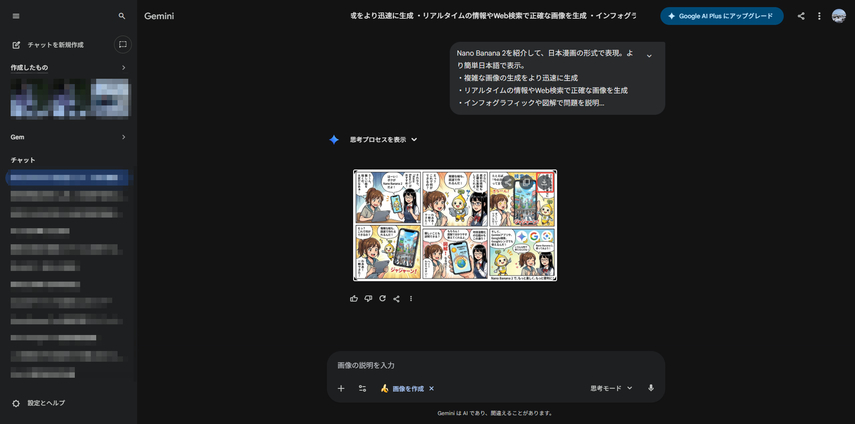The height and width of the screenshot is (424, 855).
Task: Click the scrolling conversation title text
Action: [x=493, y=16]
